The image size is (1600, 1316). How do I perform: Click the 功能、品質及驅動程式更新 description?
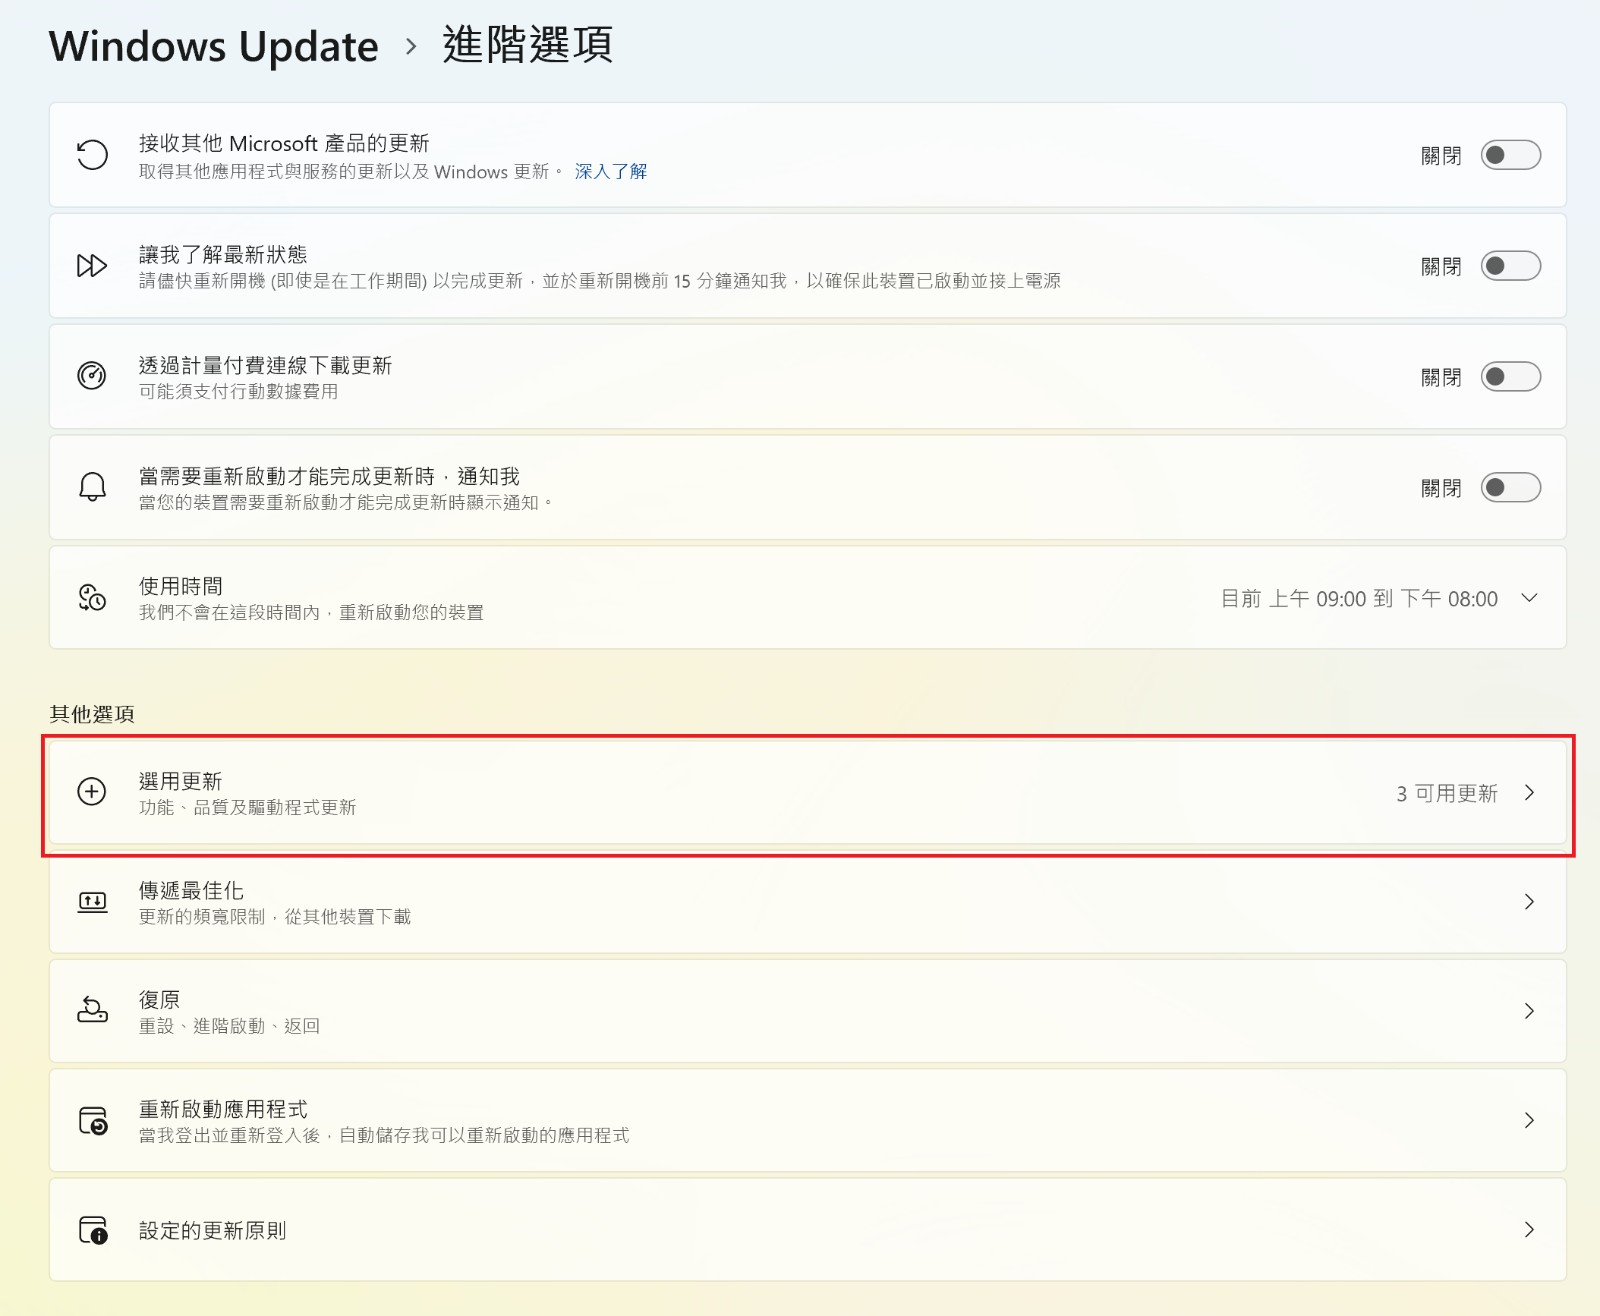click(247, 807)
